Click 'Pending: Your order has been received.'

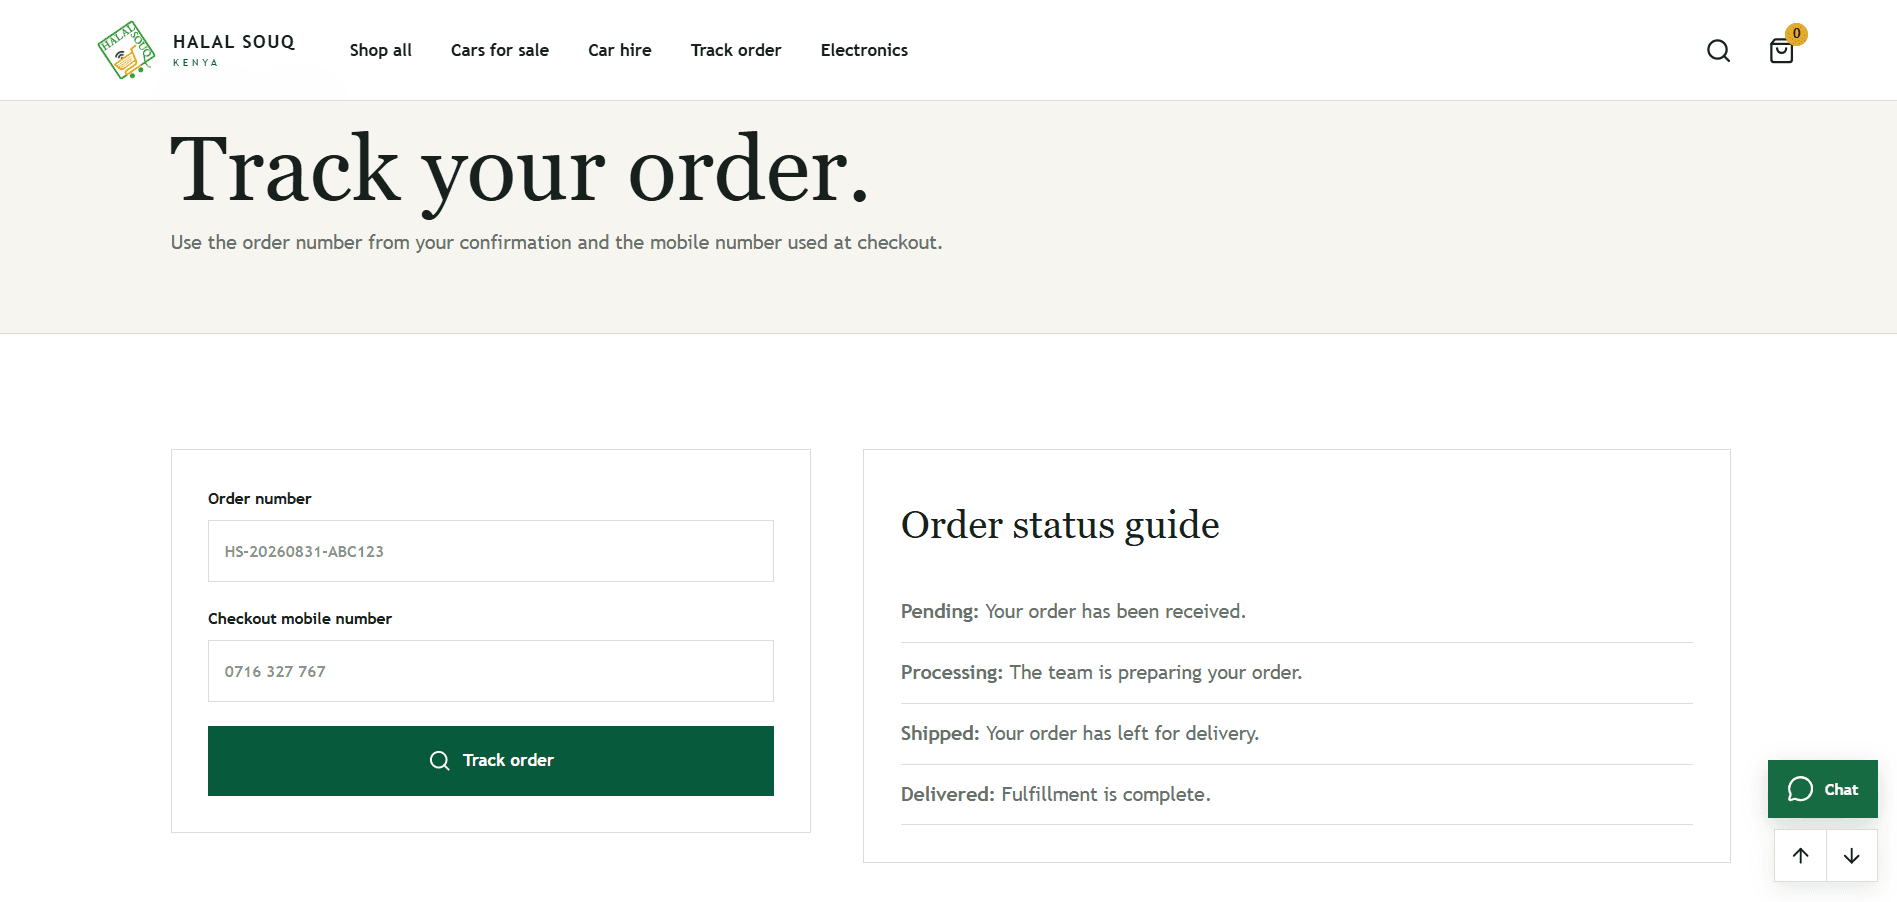pyautogui.click(x=1073, y=611)
